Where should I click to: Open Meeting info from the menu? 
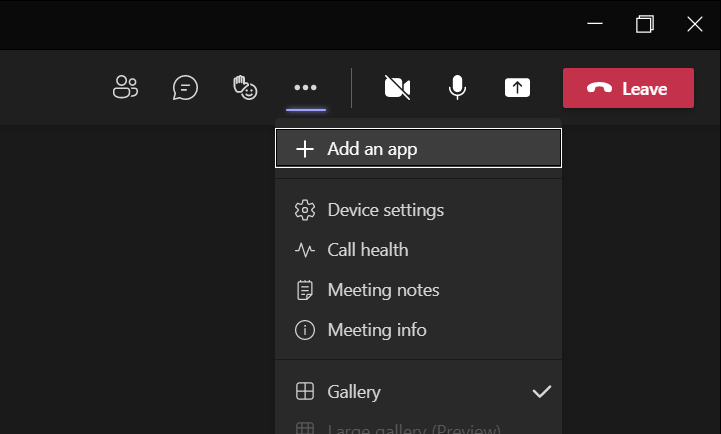tap(376, 330)
